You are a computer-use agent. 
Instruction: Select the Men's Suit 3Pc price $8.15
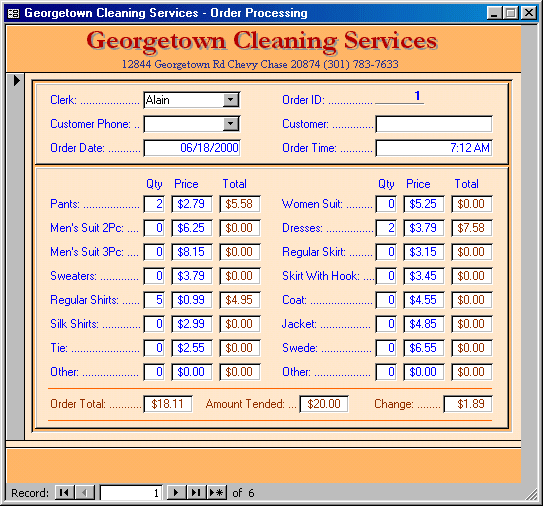pyautogui.click(x=192, y=252)
